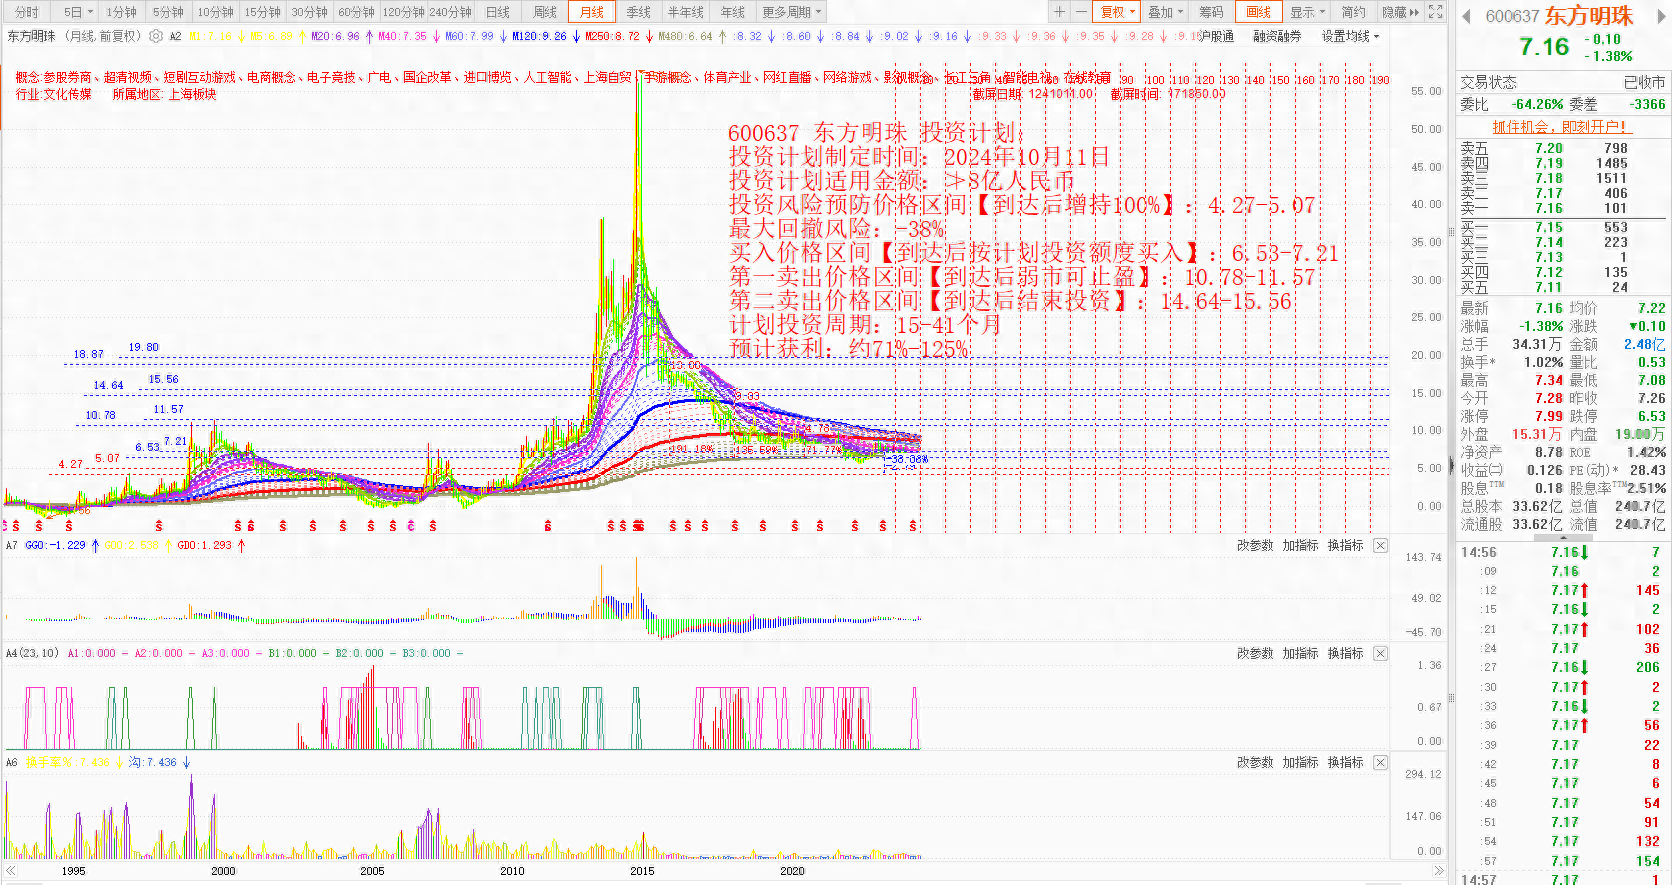Click 所属地区 上海板块 label

pyautogui.click(x=164, y=94)
